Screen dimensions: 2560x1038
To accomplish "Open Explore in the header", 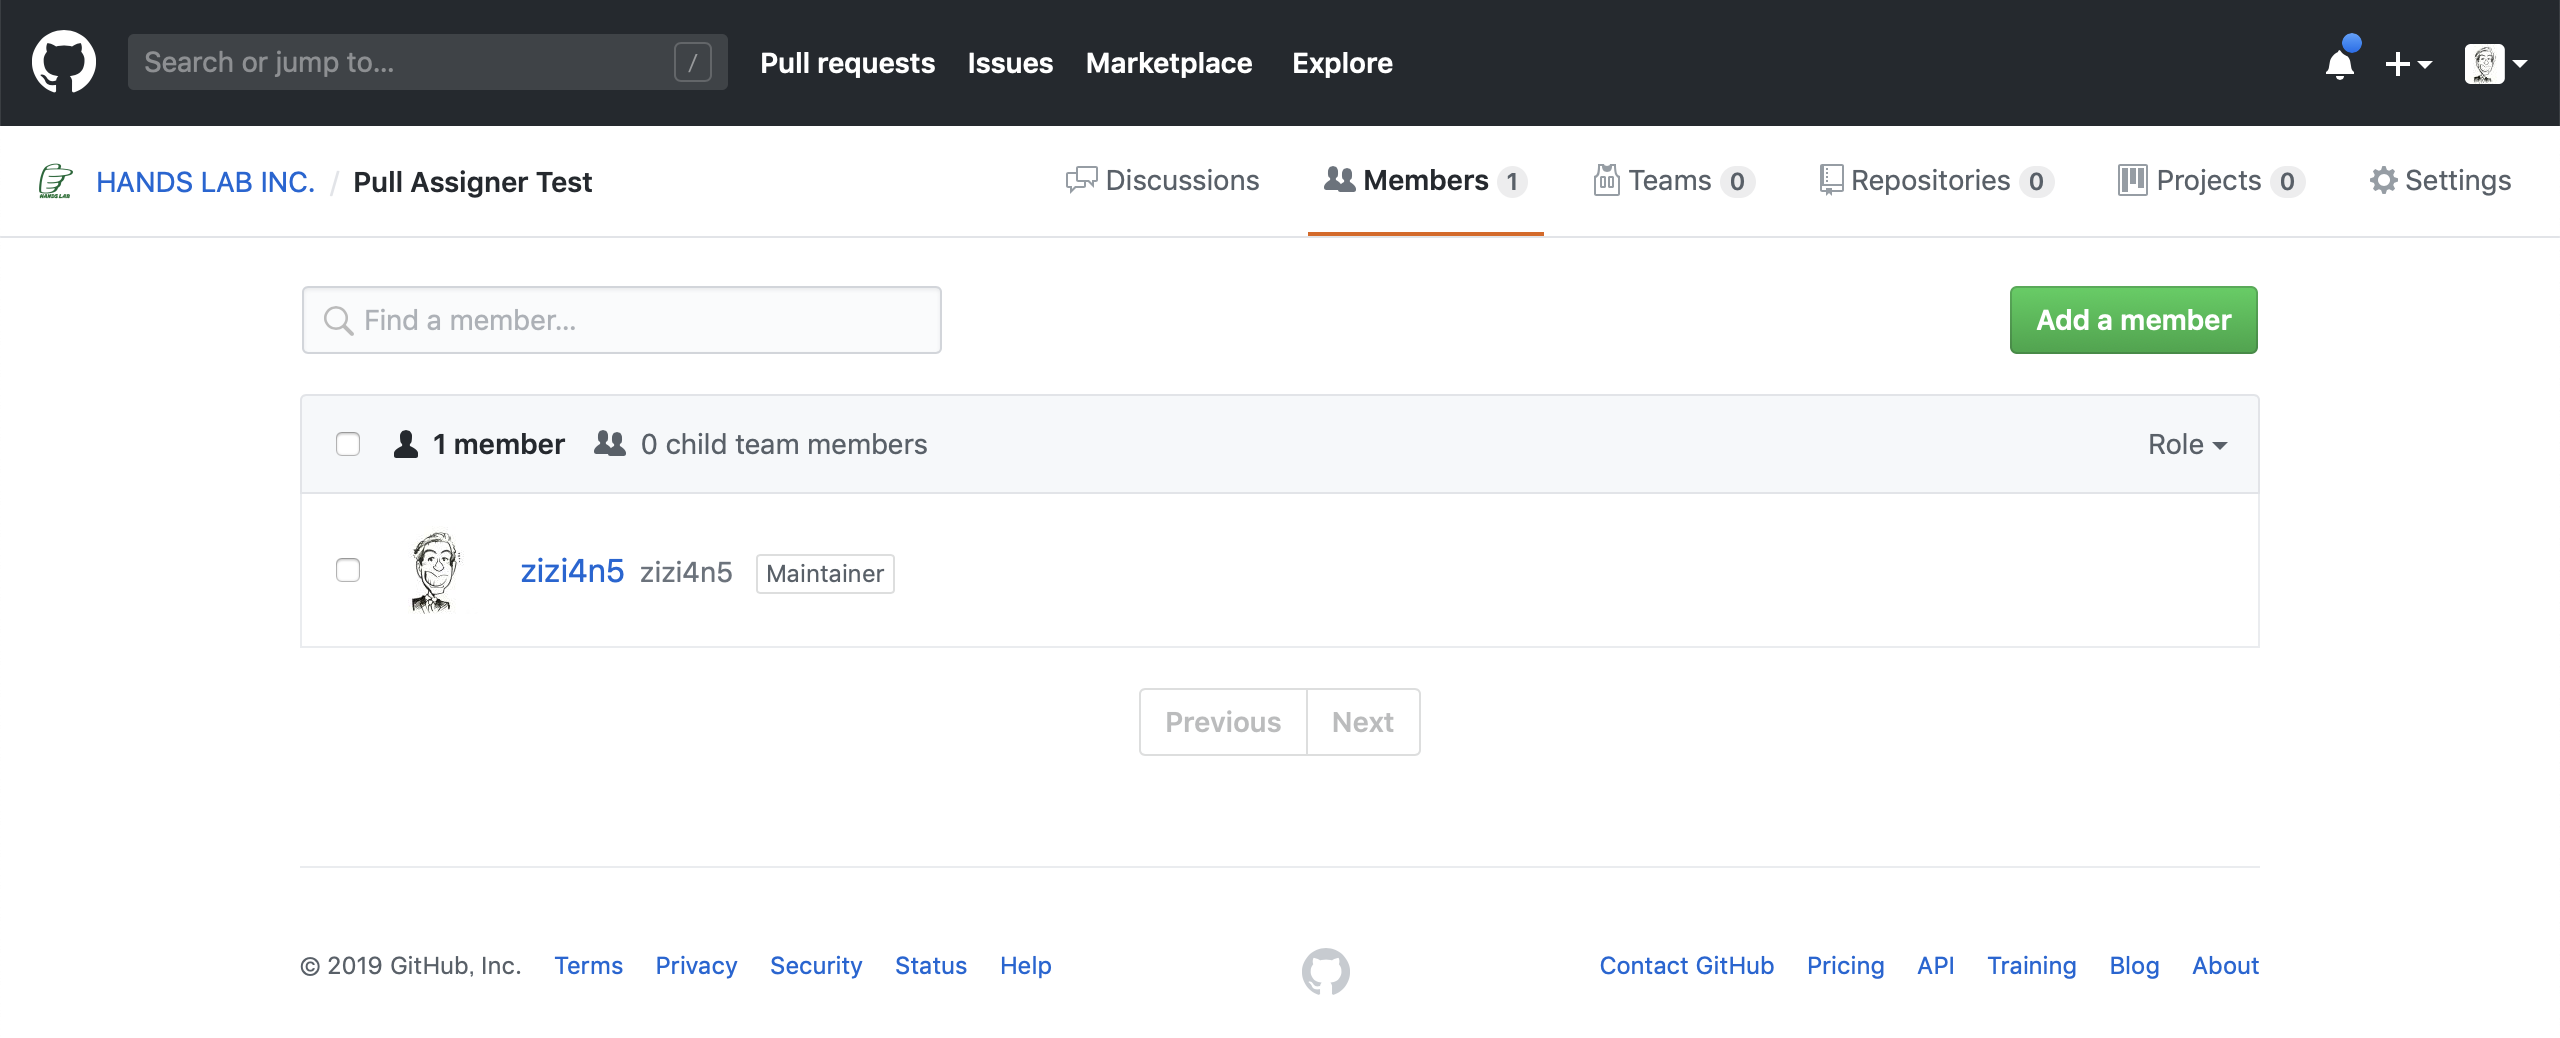I will click(x=1342, y=63).
